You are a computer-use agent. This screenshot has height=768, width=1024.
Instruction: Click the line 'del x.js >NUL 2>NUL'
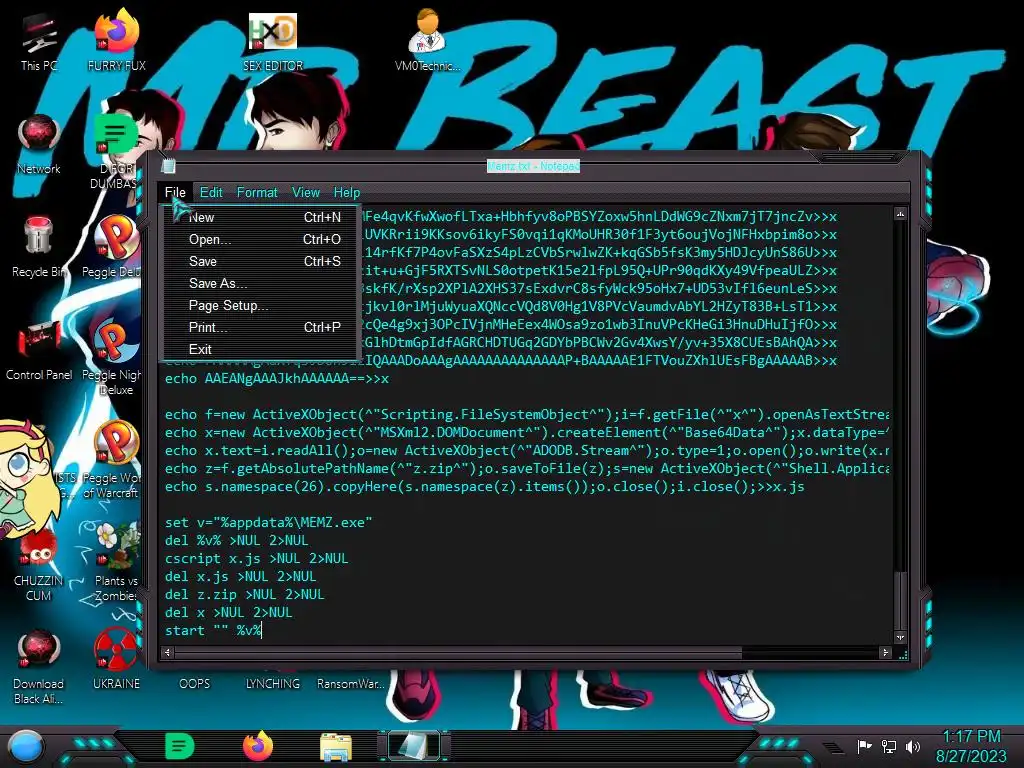240,576
